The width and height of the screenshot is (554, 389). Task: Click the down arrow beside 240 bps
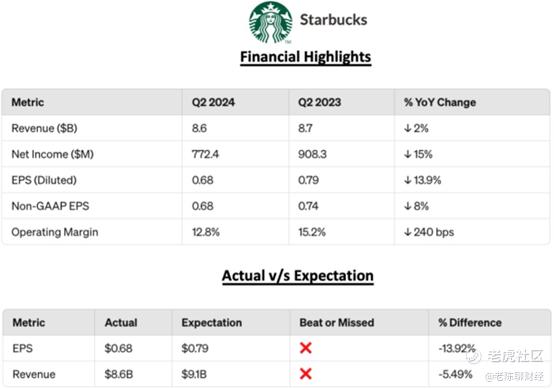coord(408,232)
